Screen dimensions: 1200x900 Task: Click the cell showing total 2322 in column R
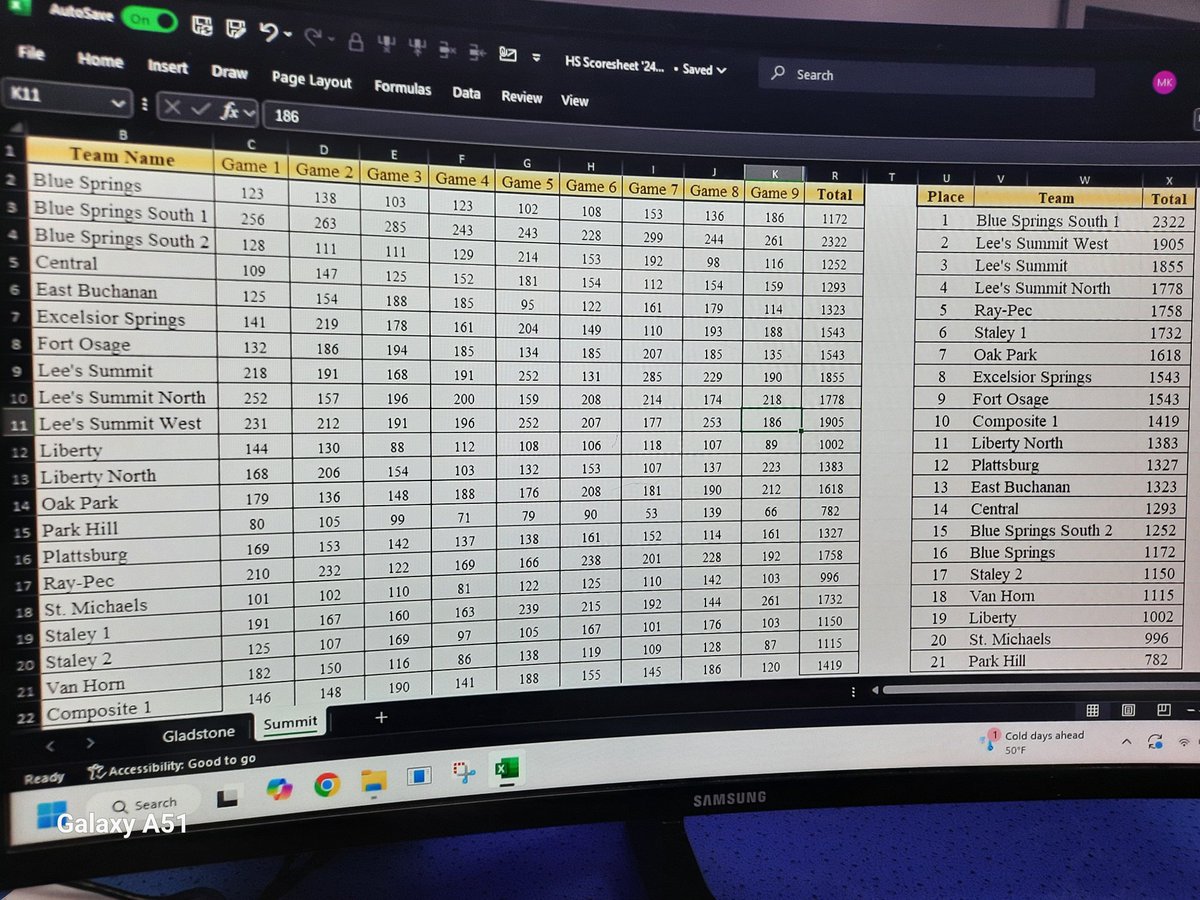pos(834,242)
